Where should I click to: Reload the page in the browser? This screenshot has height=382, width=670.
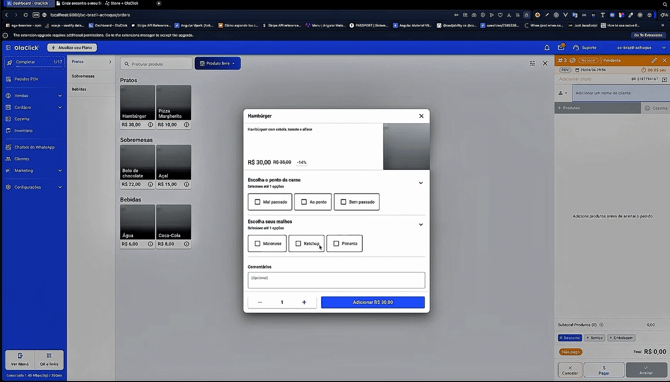26,15
